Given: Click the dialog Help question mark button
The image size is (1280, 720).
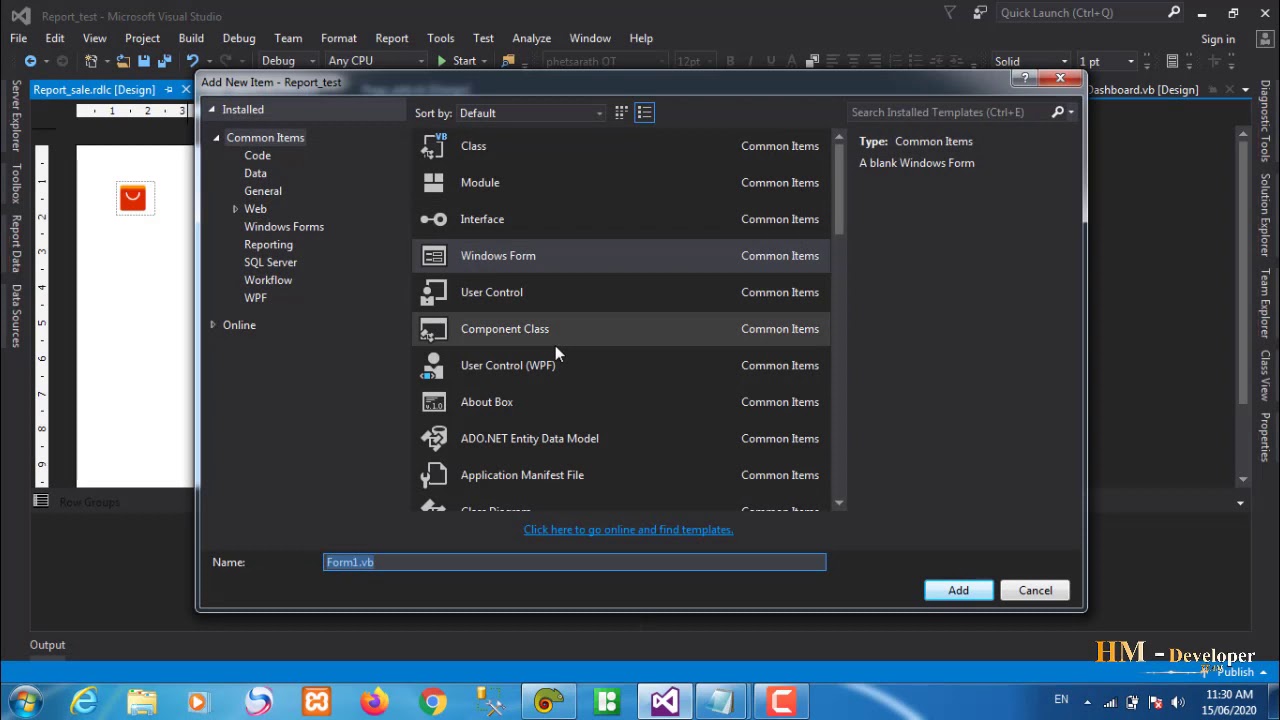Looking at the screenshot, I should 1025,79.
